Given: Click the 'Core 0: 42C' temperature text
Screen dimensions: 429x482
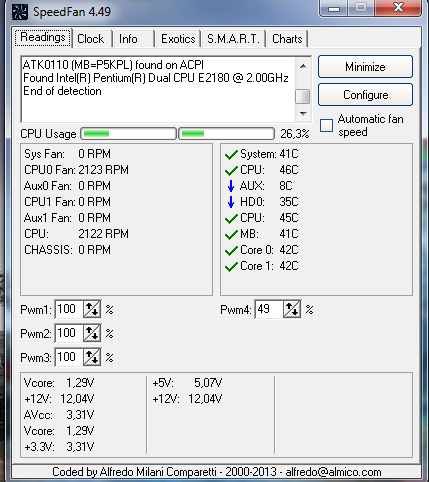Looking at the screenshot, I should click(x=269, y=250).
